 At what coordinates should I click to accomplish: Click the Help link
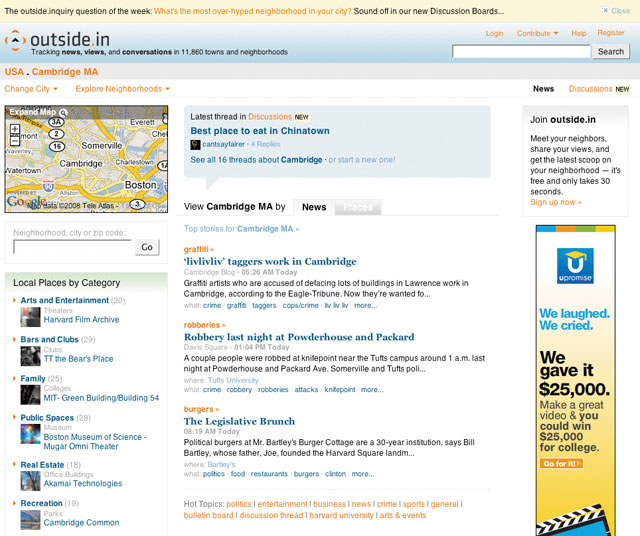[579, 33]
